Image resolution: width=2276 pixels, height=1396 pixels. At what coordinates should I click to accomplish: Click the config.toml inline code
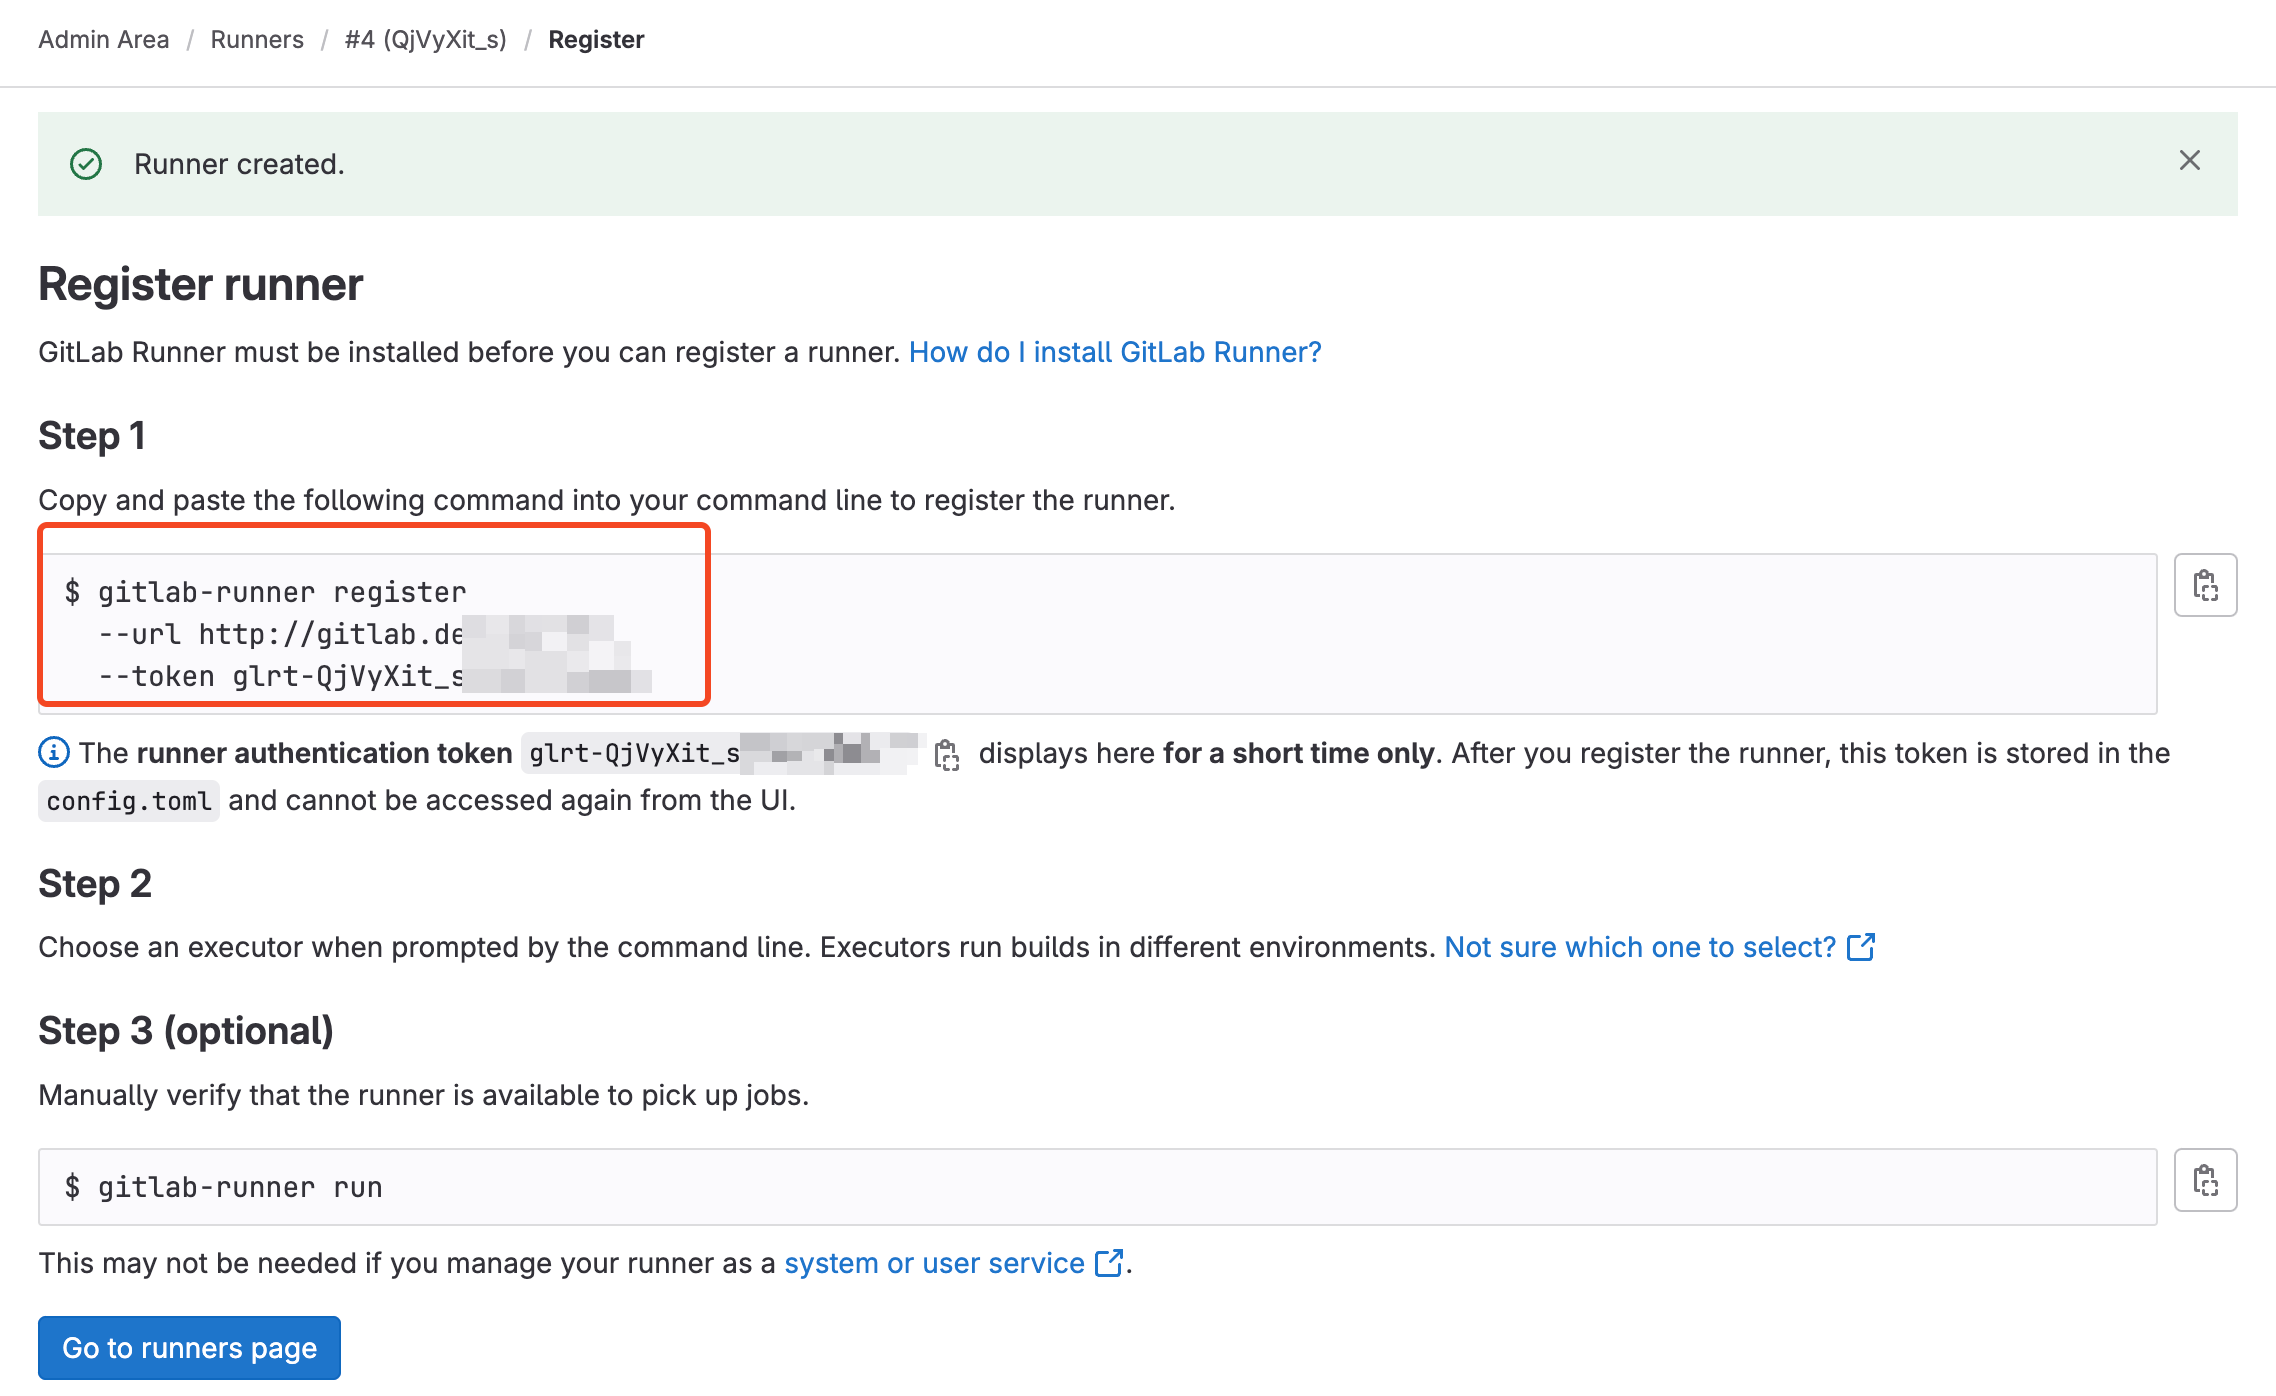pos(129,801)
